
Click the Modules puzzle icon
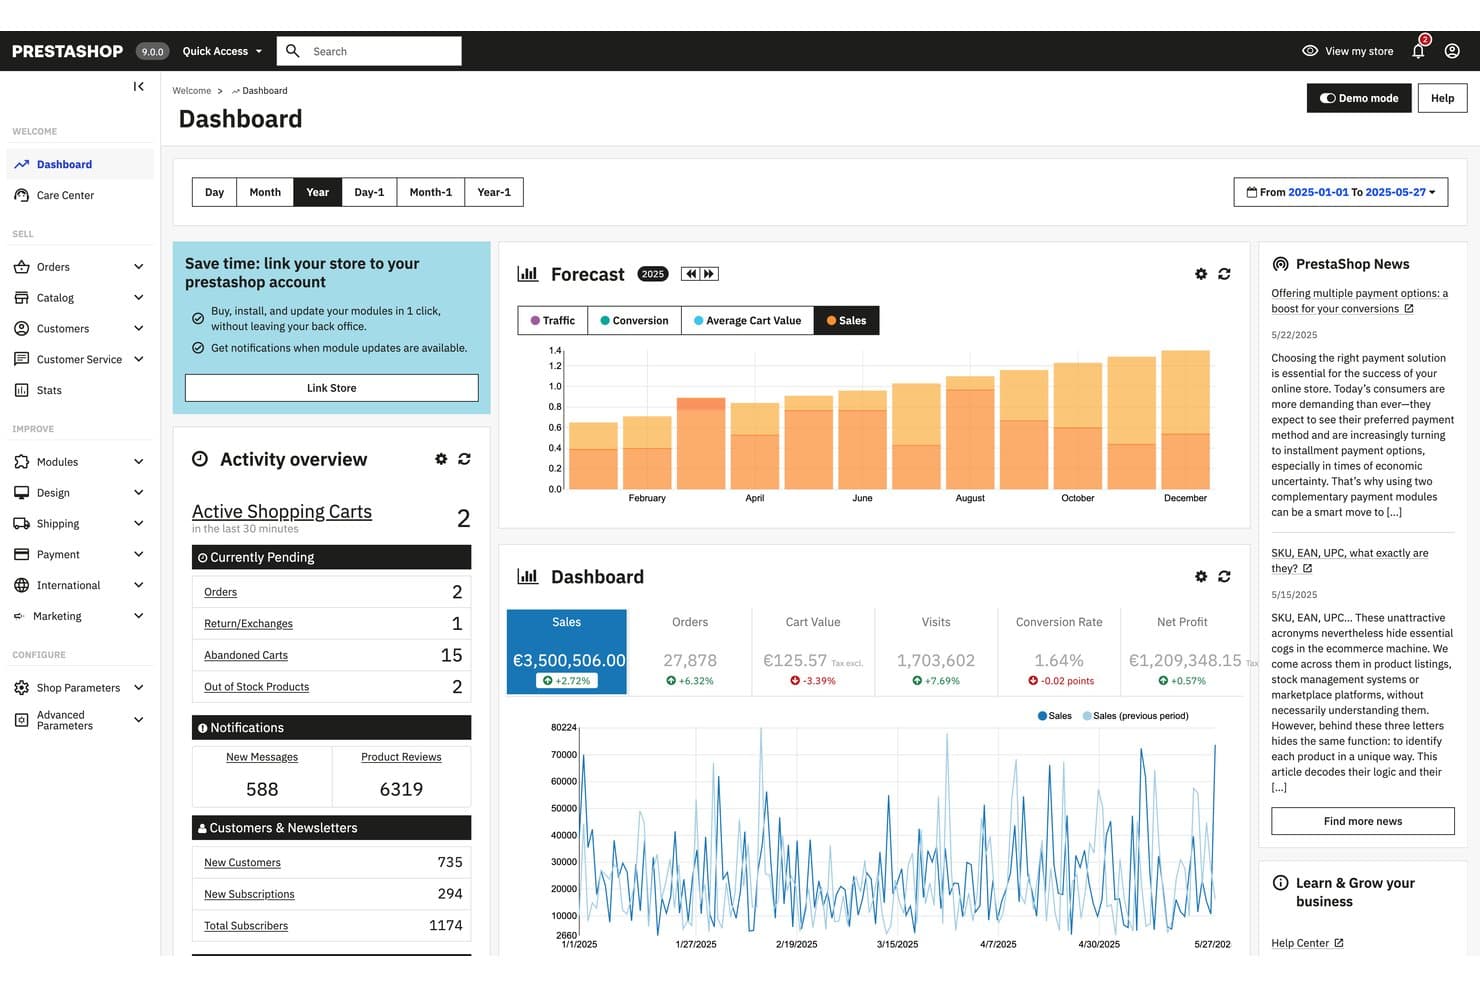tap(21, 462)
